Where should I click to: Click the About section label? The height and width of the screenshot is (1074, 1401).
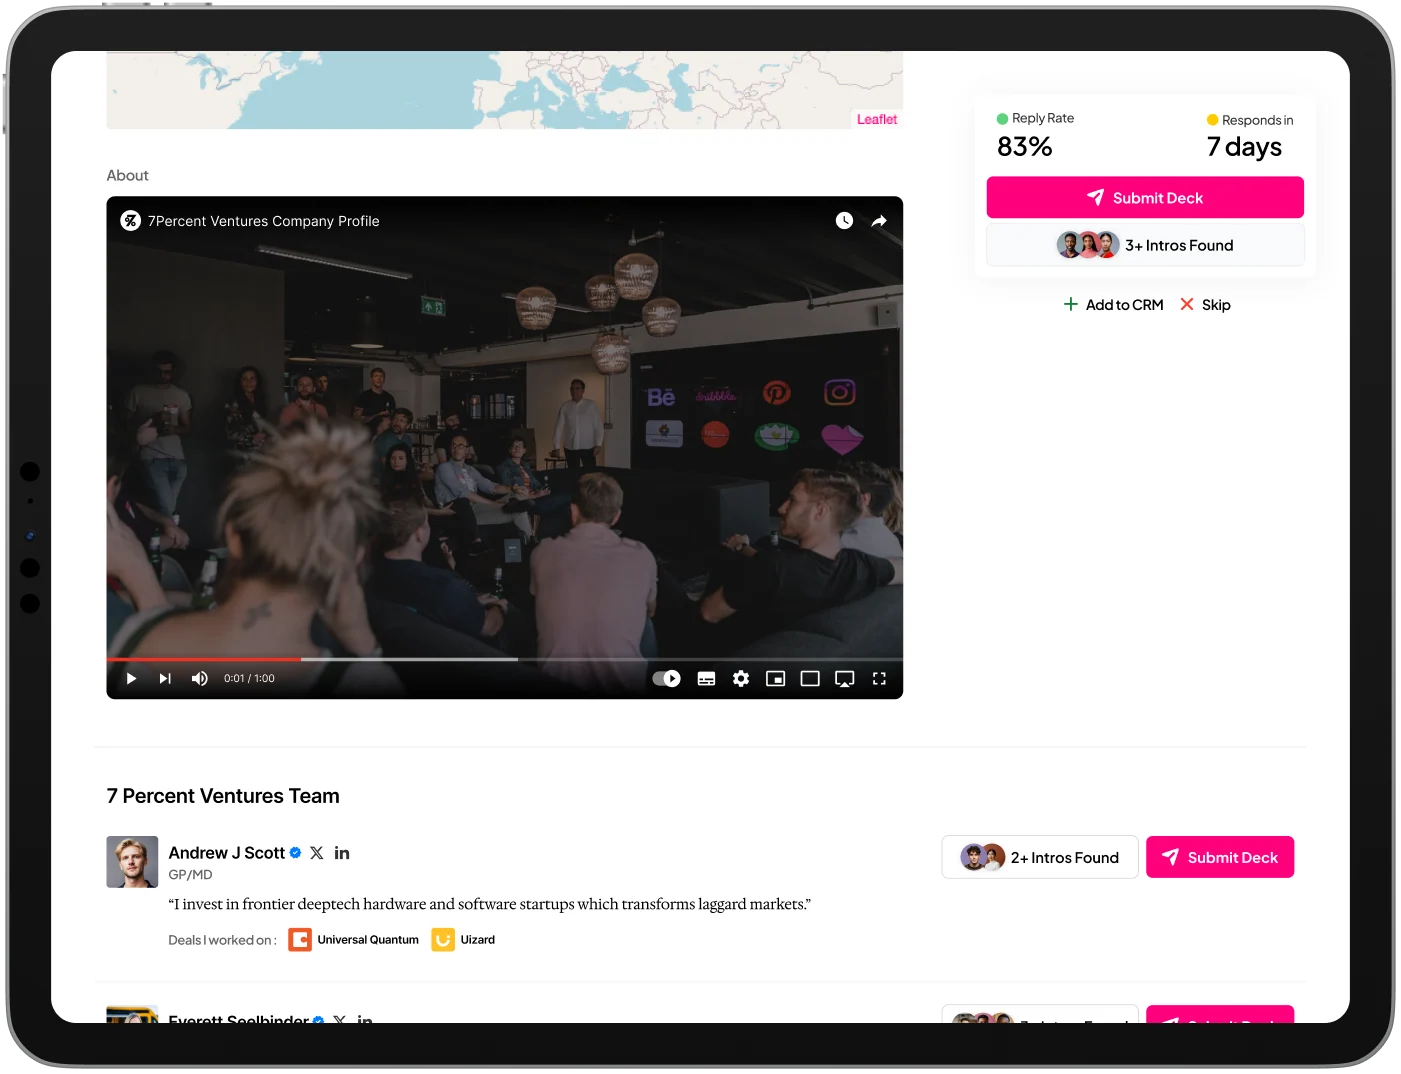128,175
